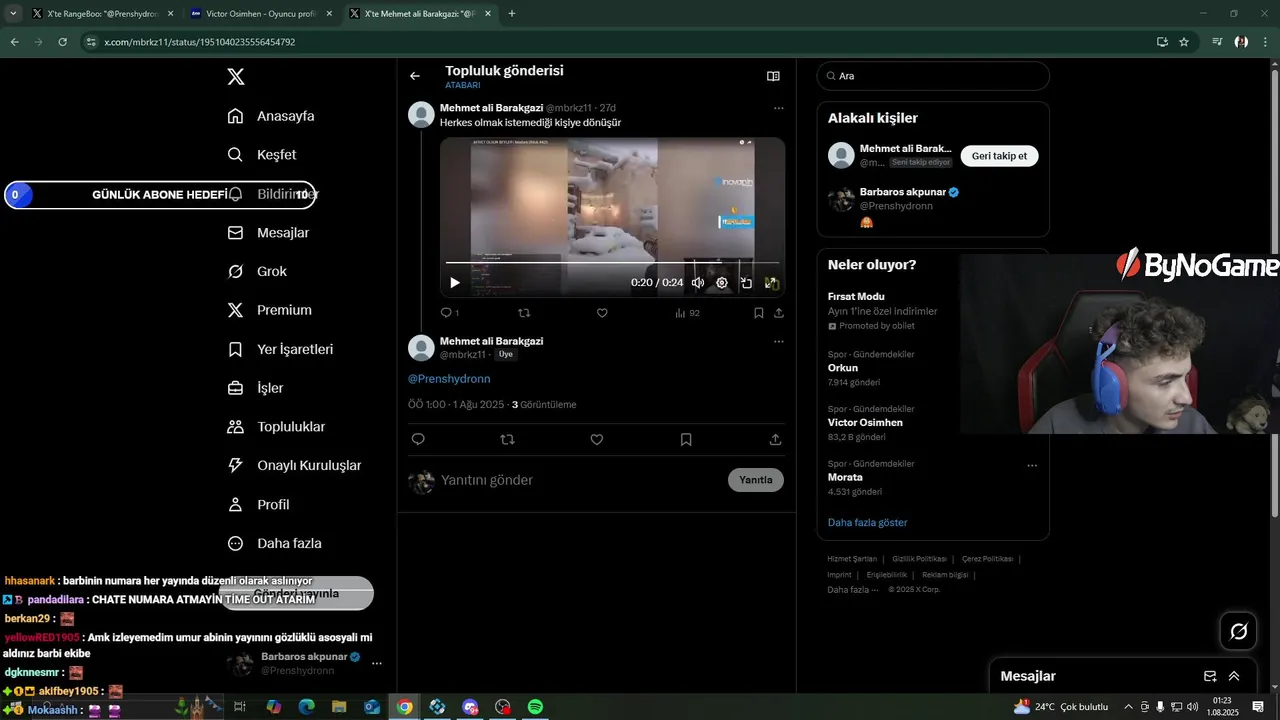Open video settings gear
The height and width of the screenshot is (720, 1280).
coord(722,283)
